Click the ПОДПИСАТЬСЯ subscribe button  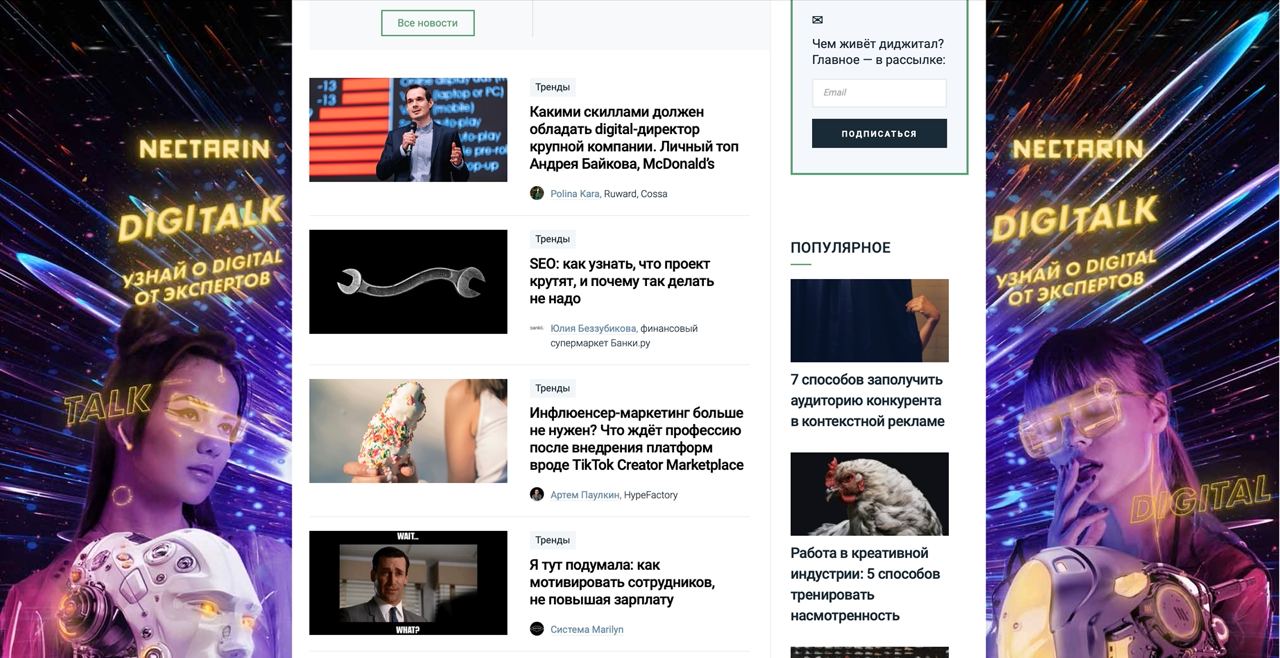tap(879, 133)
